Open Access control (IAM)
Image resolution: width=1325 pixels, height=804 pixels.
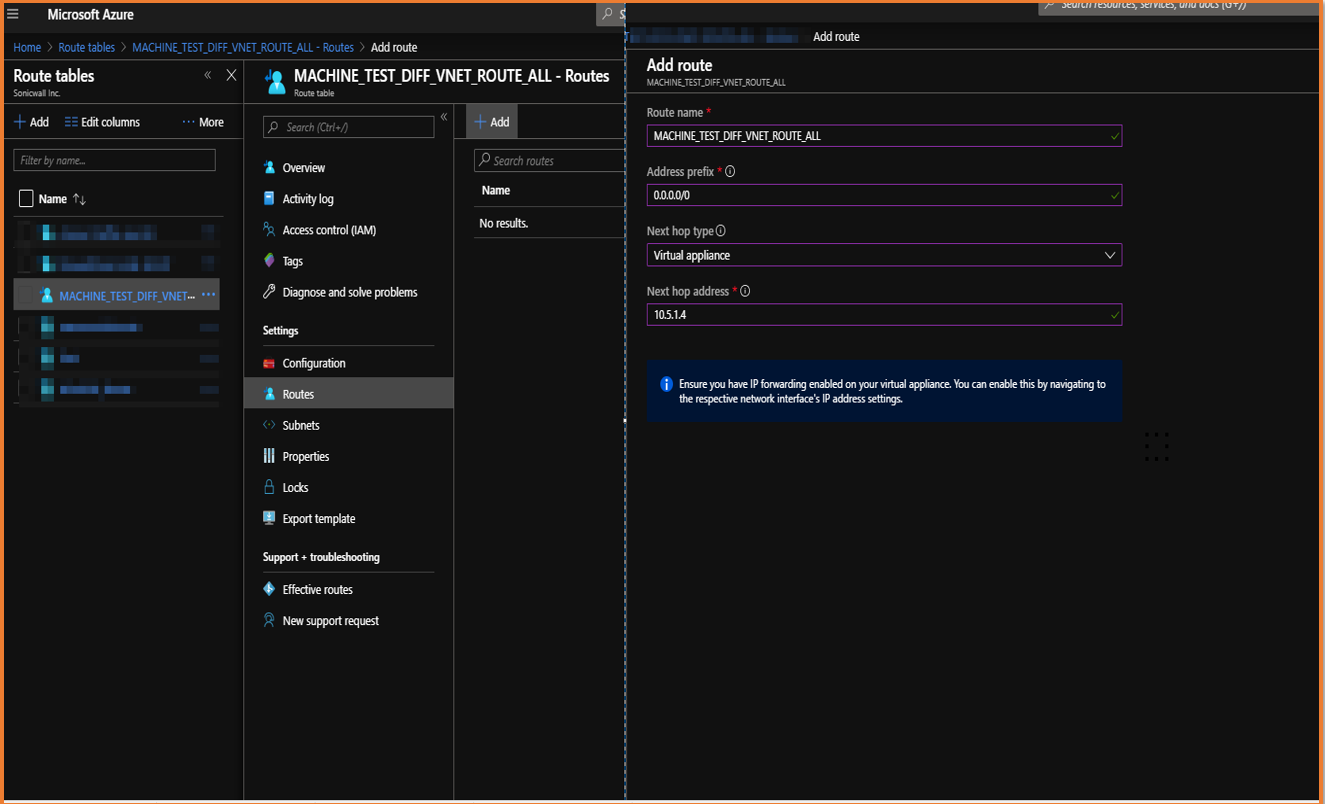[x=329, y=230]
